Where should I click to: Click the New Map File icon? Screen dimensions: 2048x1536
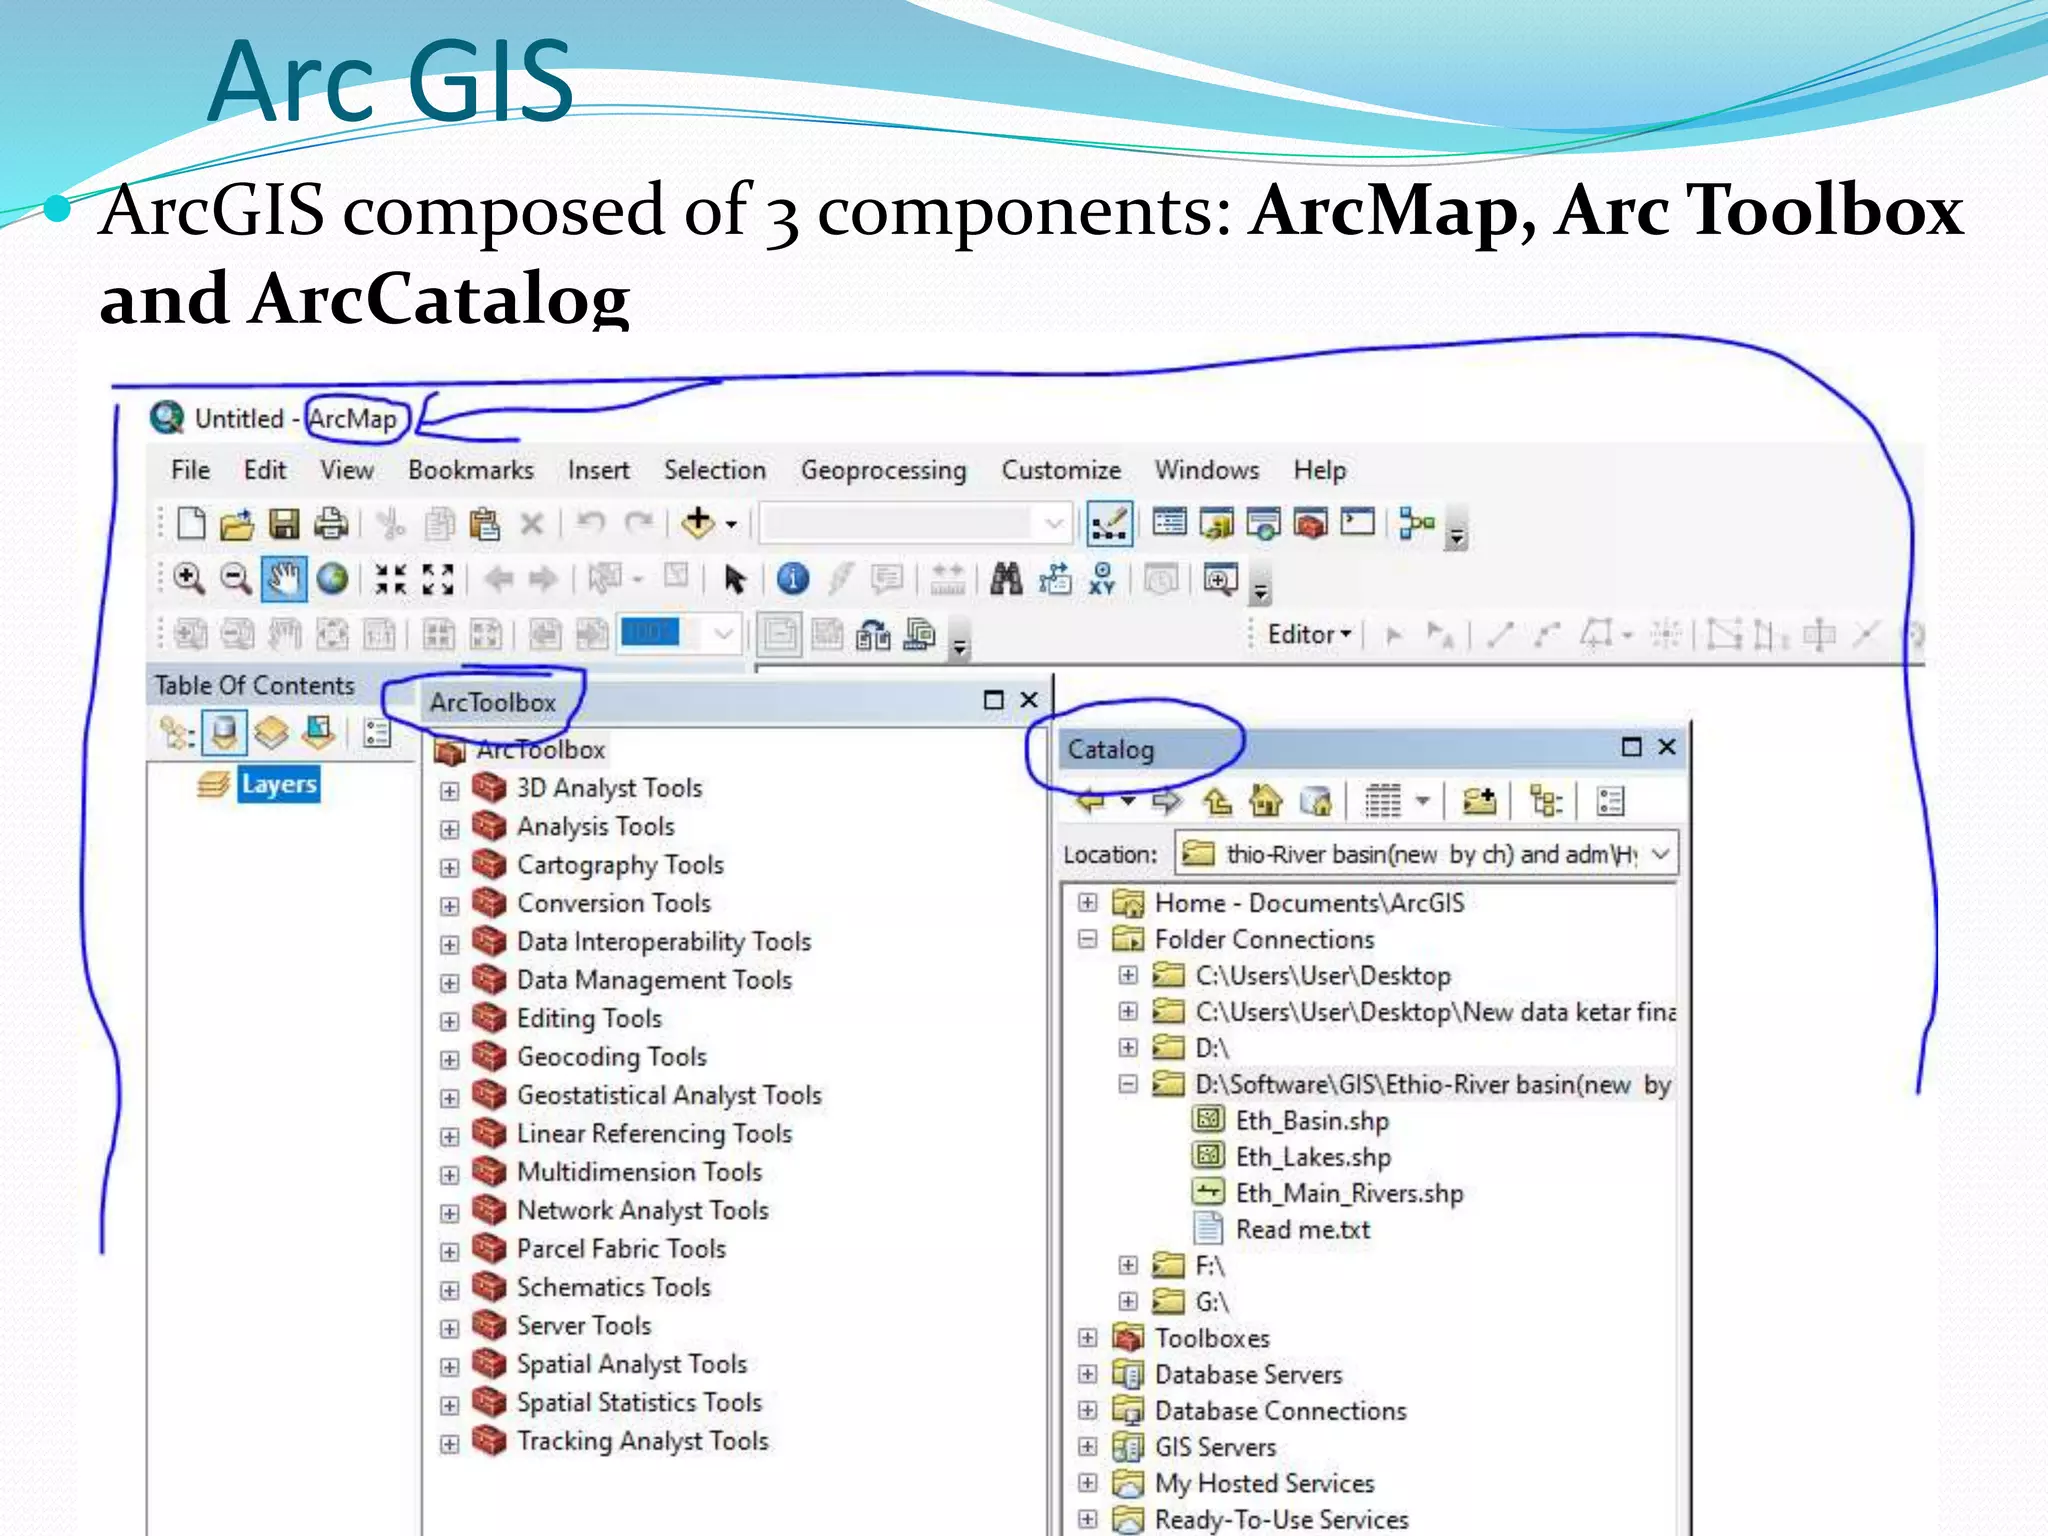click(190, 524)
